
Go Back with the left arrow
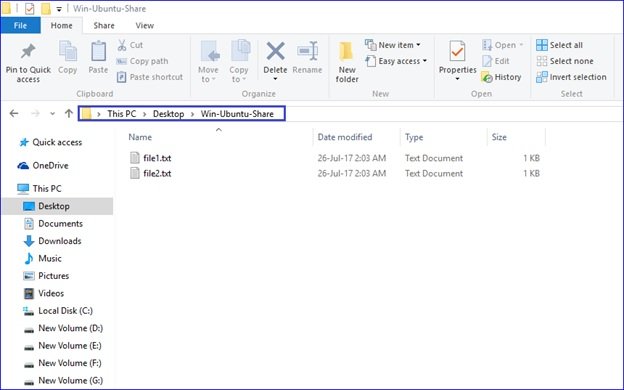point(14,114)
